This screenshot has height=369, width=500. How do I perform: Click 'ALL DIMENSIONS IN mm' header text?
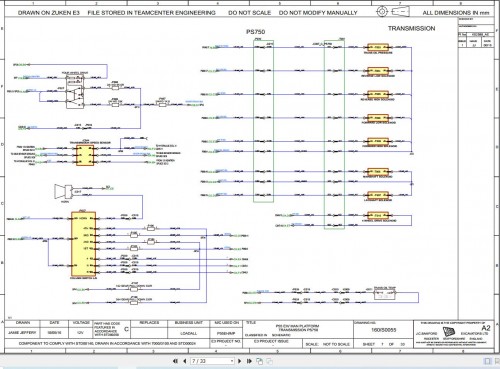[x=456, y=13]
